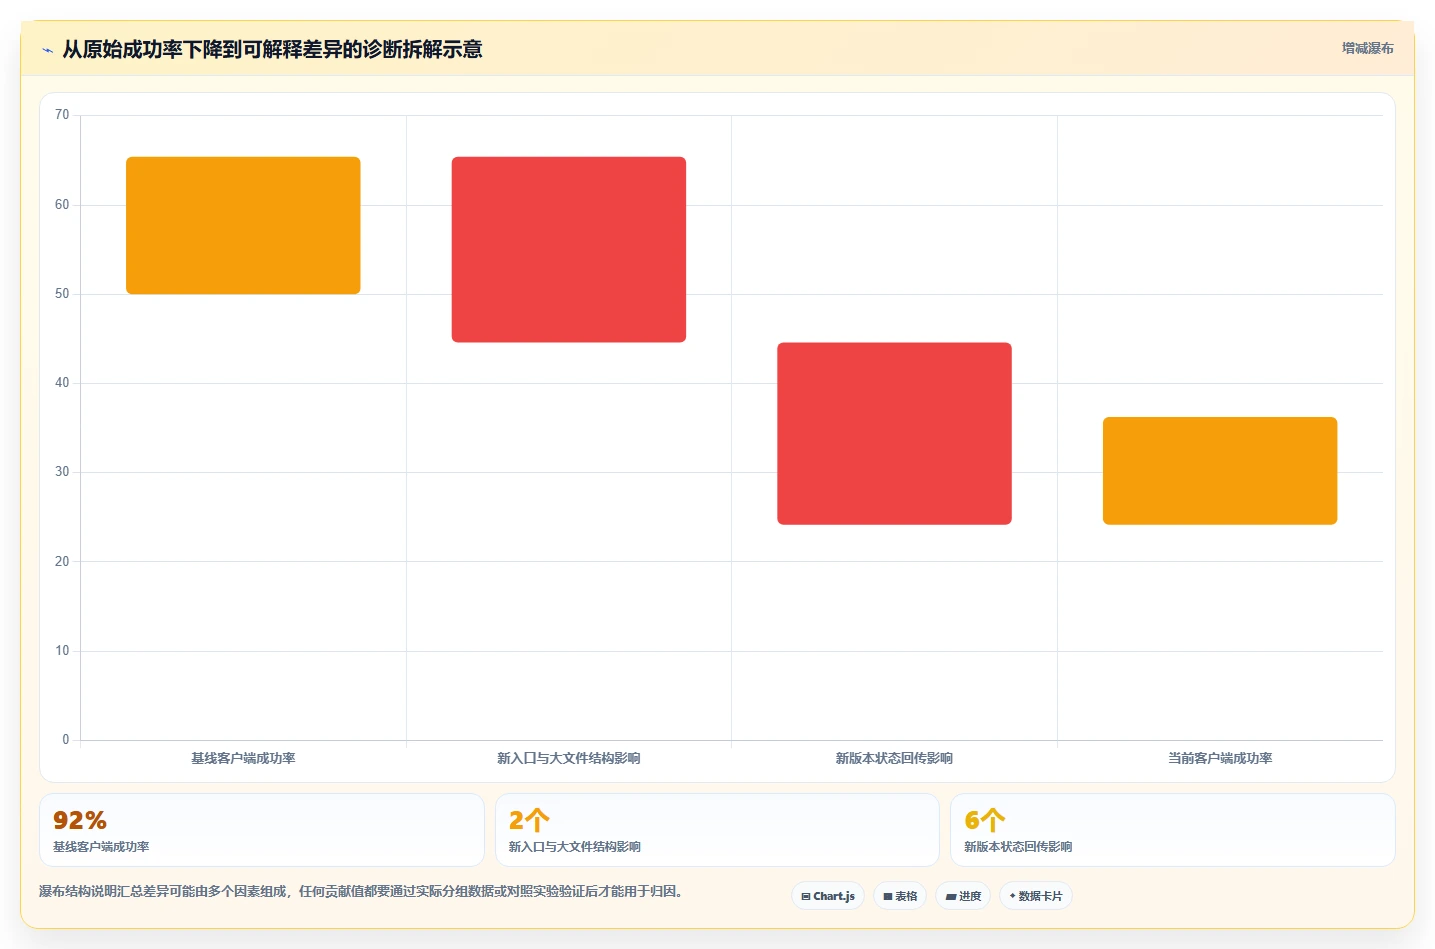The width and height of the screenshot is (1435, 949).
Task: Click the 新入口与大文件结构影响 x-axis label
Action: tap(569, 758)
